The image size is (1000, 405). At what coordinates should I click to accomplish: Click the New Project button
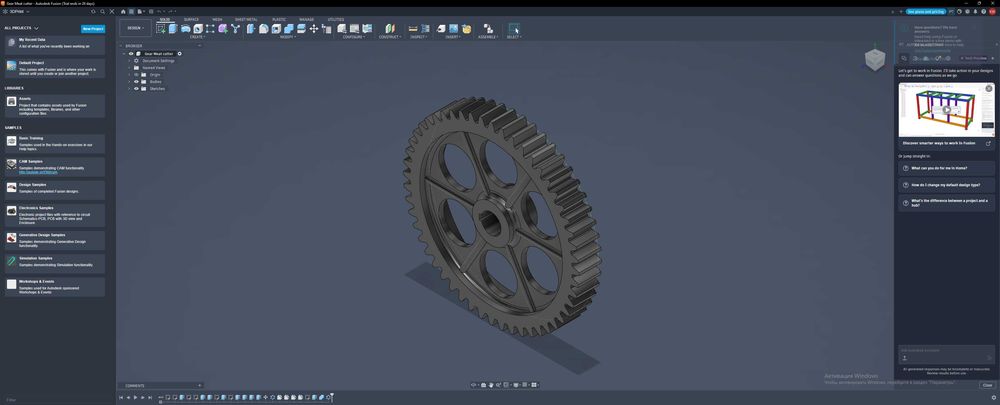(x=93, y=29)
